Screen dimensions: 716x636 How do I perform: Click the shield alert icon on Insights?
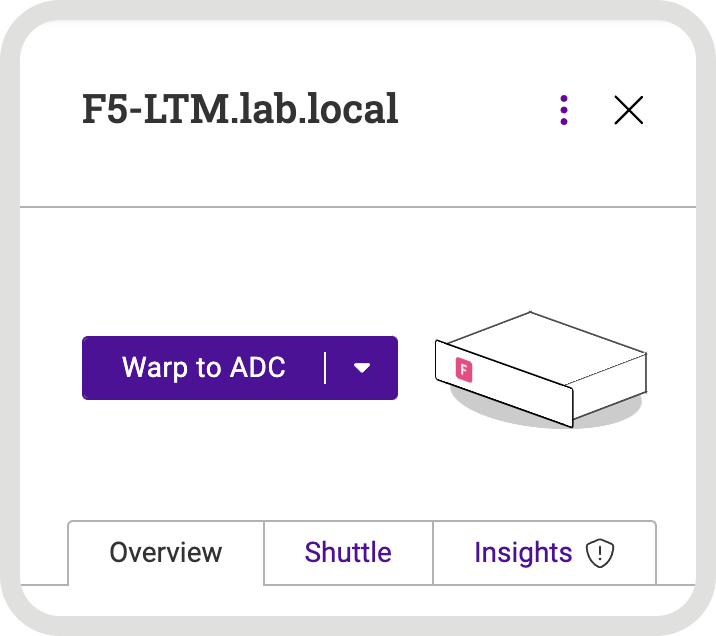600,553
